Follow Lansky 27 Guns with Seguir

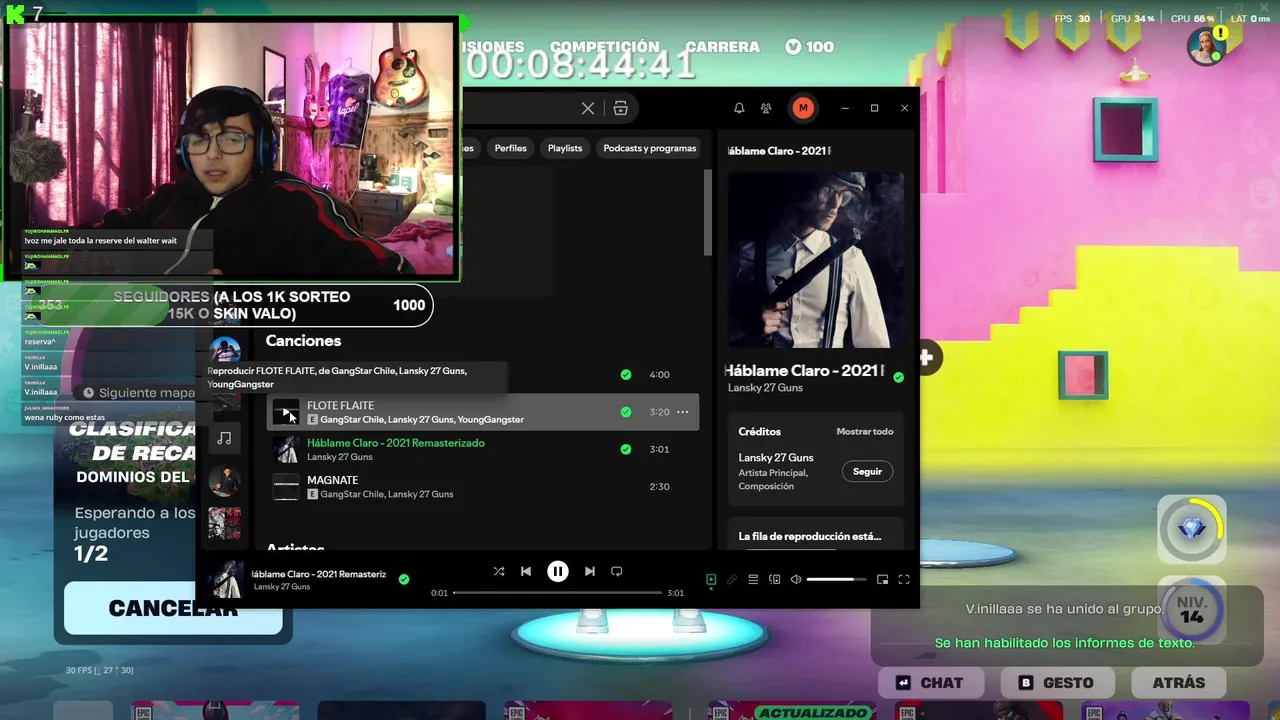[867, 471]
